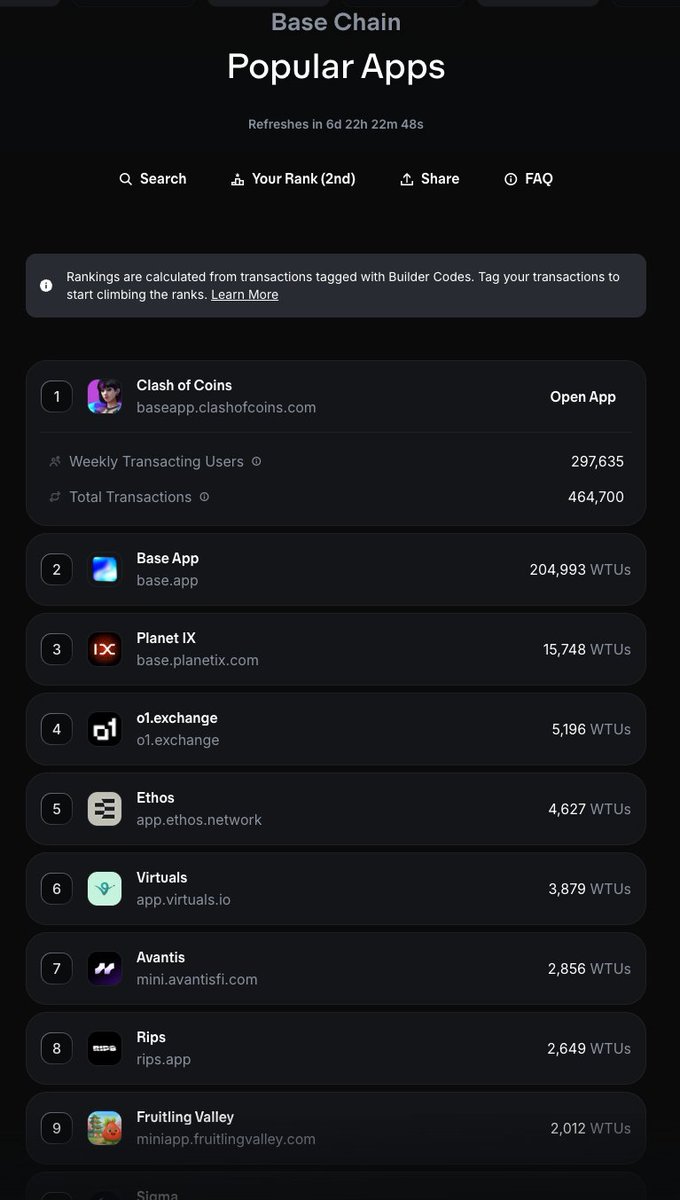This screenshot has width=680, height=1200.
Task: Click the Clash of Coins app icon
Action: coord(104,396)
